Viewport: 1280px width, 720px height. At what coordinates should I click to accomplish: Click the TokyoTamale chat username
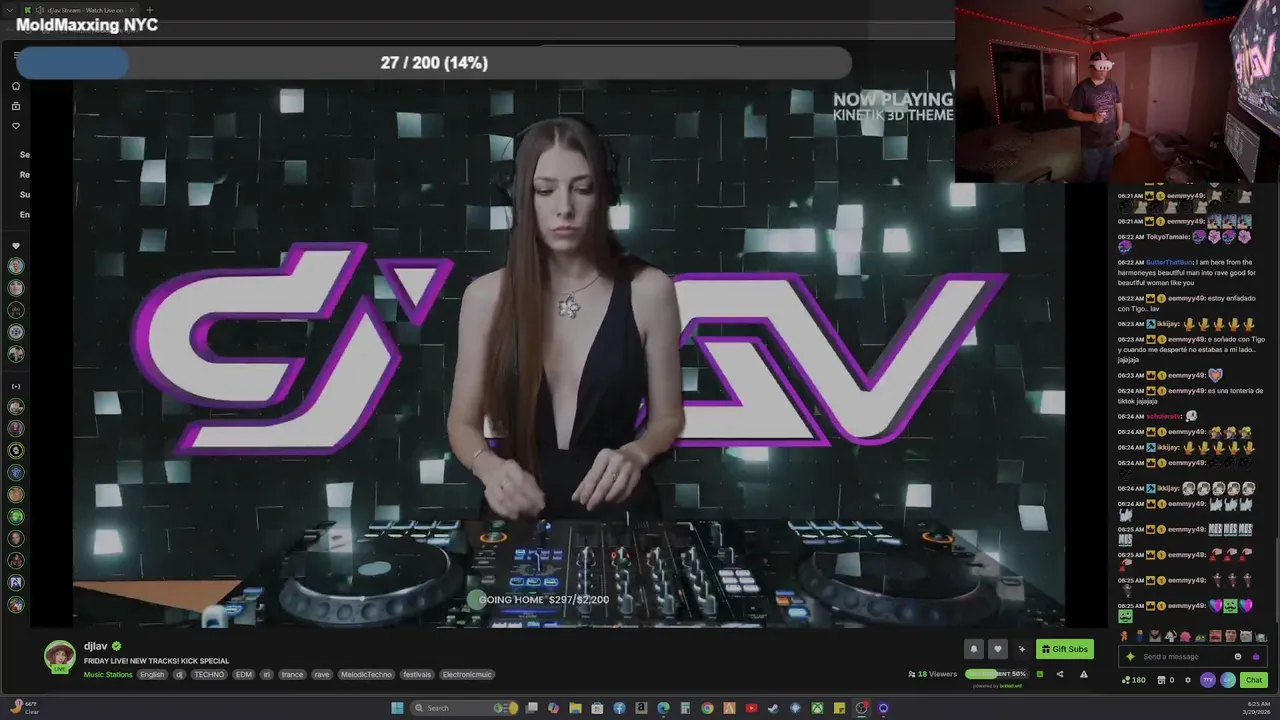1168,237
